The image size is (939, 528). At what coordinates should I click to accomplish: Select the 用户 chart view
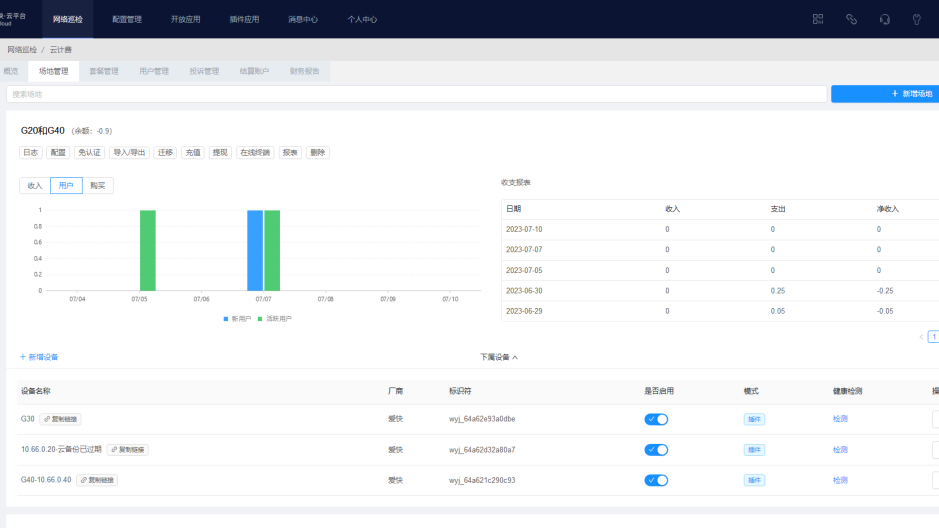pyautogui.click(x=66, y=186)
